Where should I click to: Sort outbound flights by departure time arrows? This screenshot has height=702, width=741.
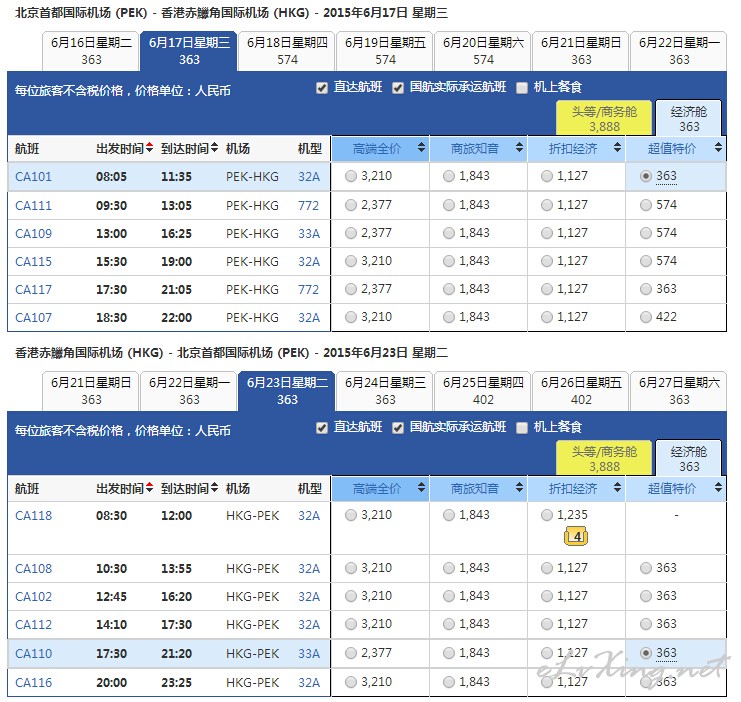click(149, 148)
